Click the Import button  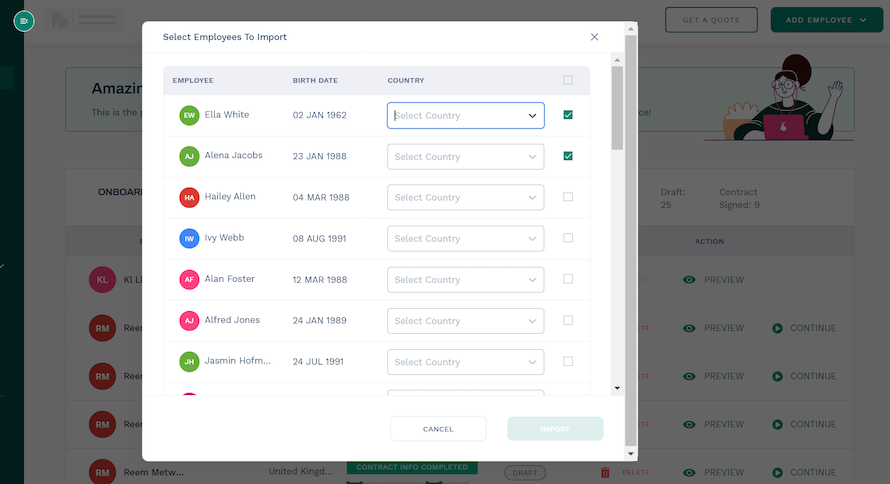(555, 429)
